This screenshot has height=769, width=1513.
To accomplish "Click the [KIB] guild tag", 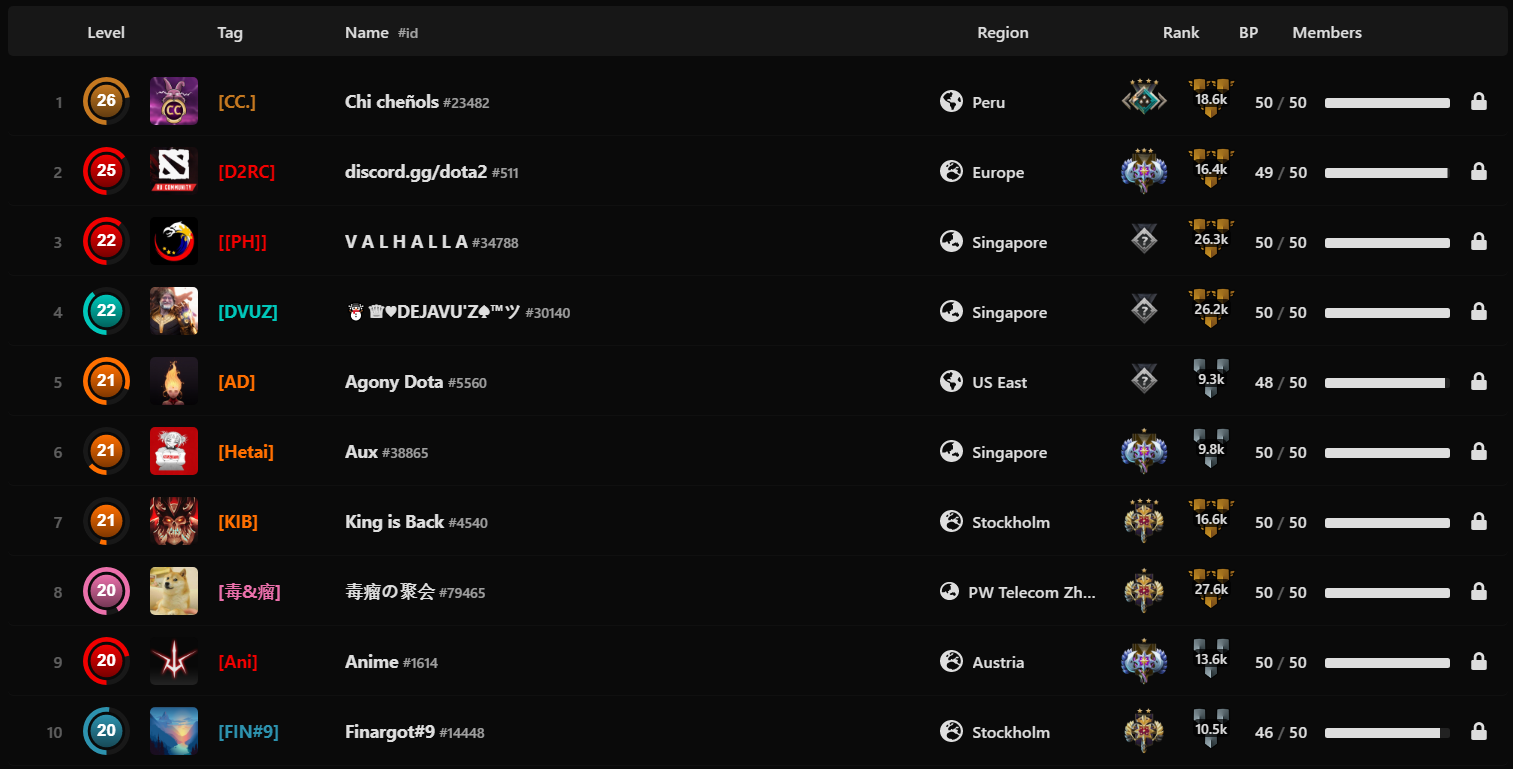I will [238, 522].
